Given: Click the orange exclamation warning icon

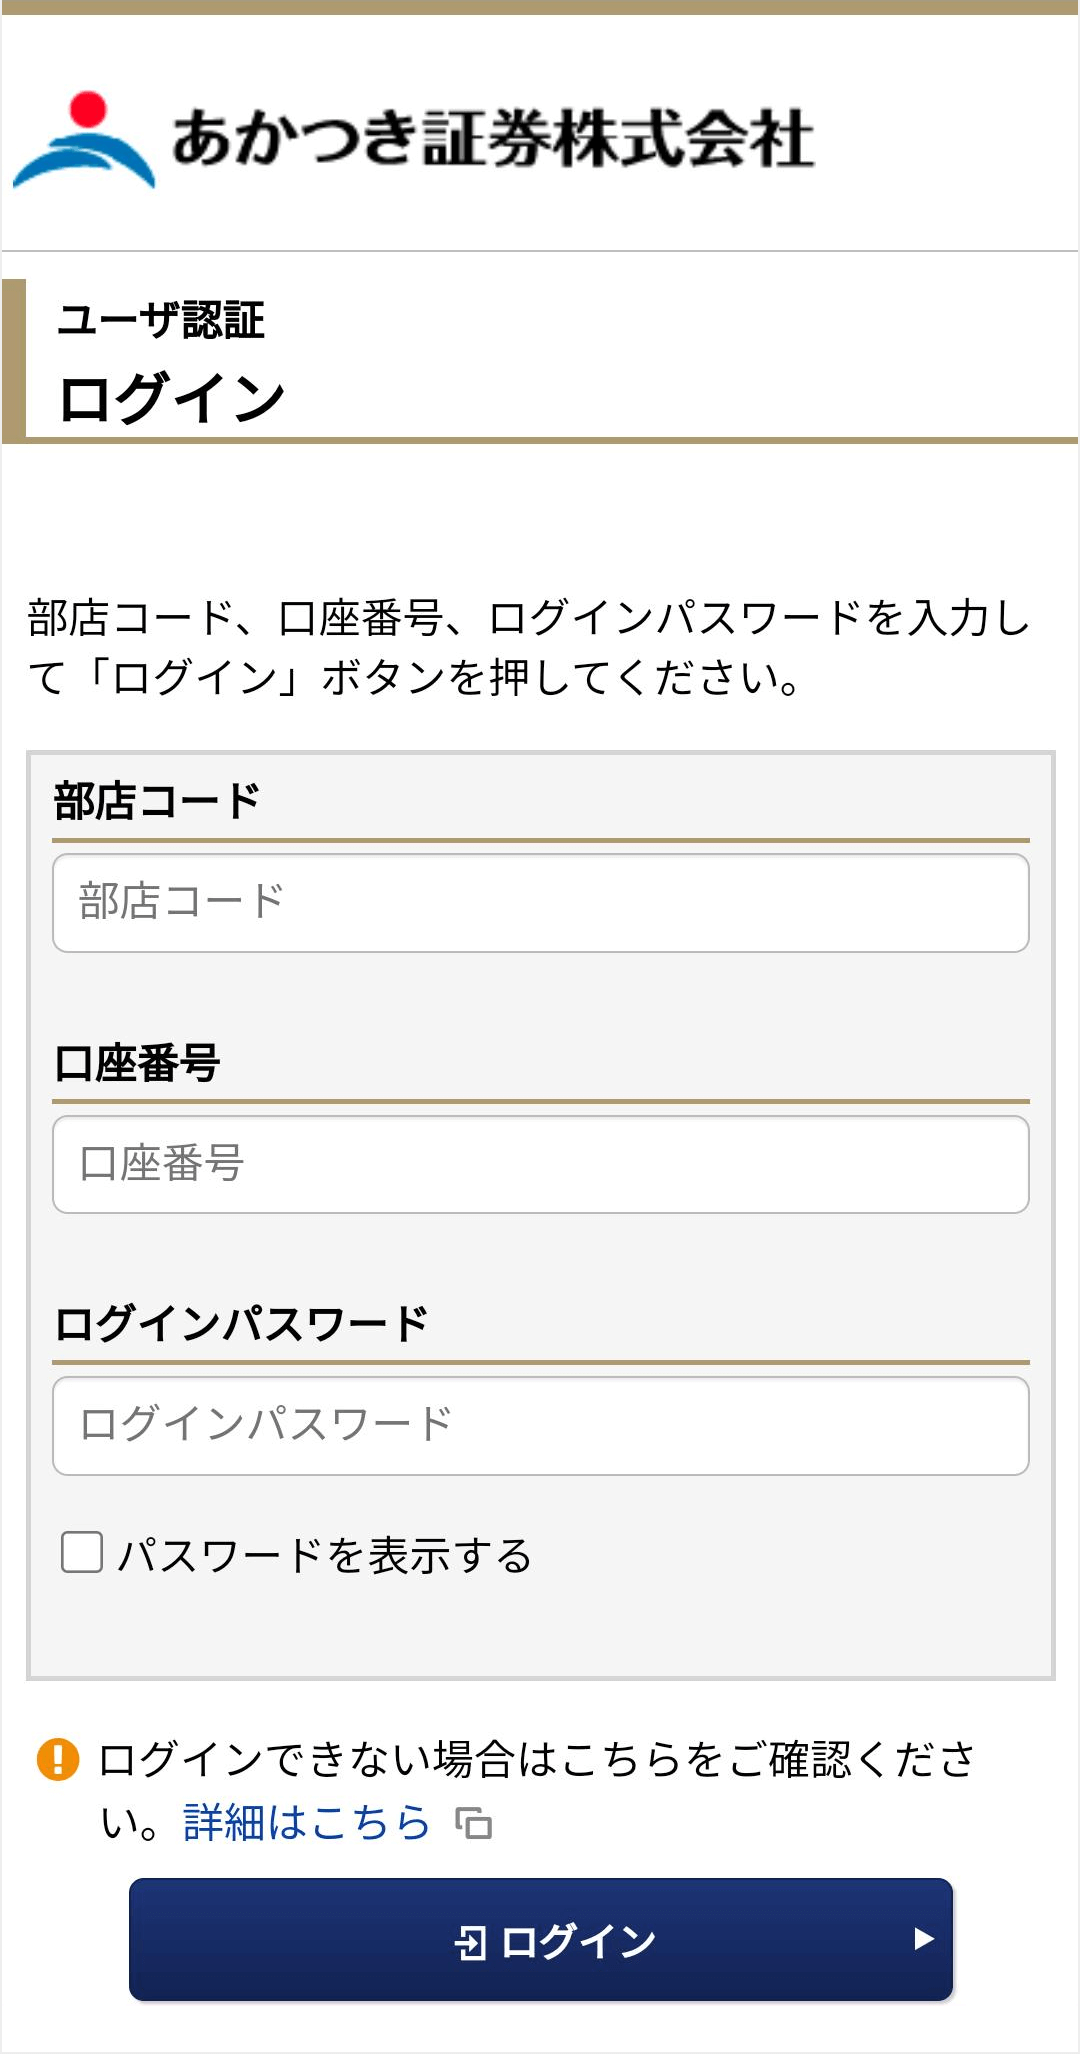Looking at the screenshot, I should pyautogui.click(x=58, y=1759).
